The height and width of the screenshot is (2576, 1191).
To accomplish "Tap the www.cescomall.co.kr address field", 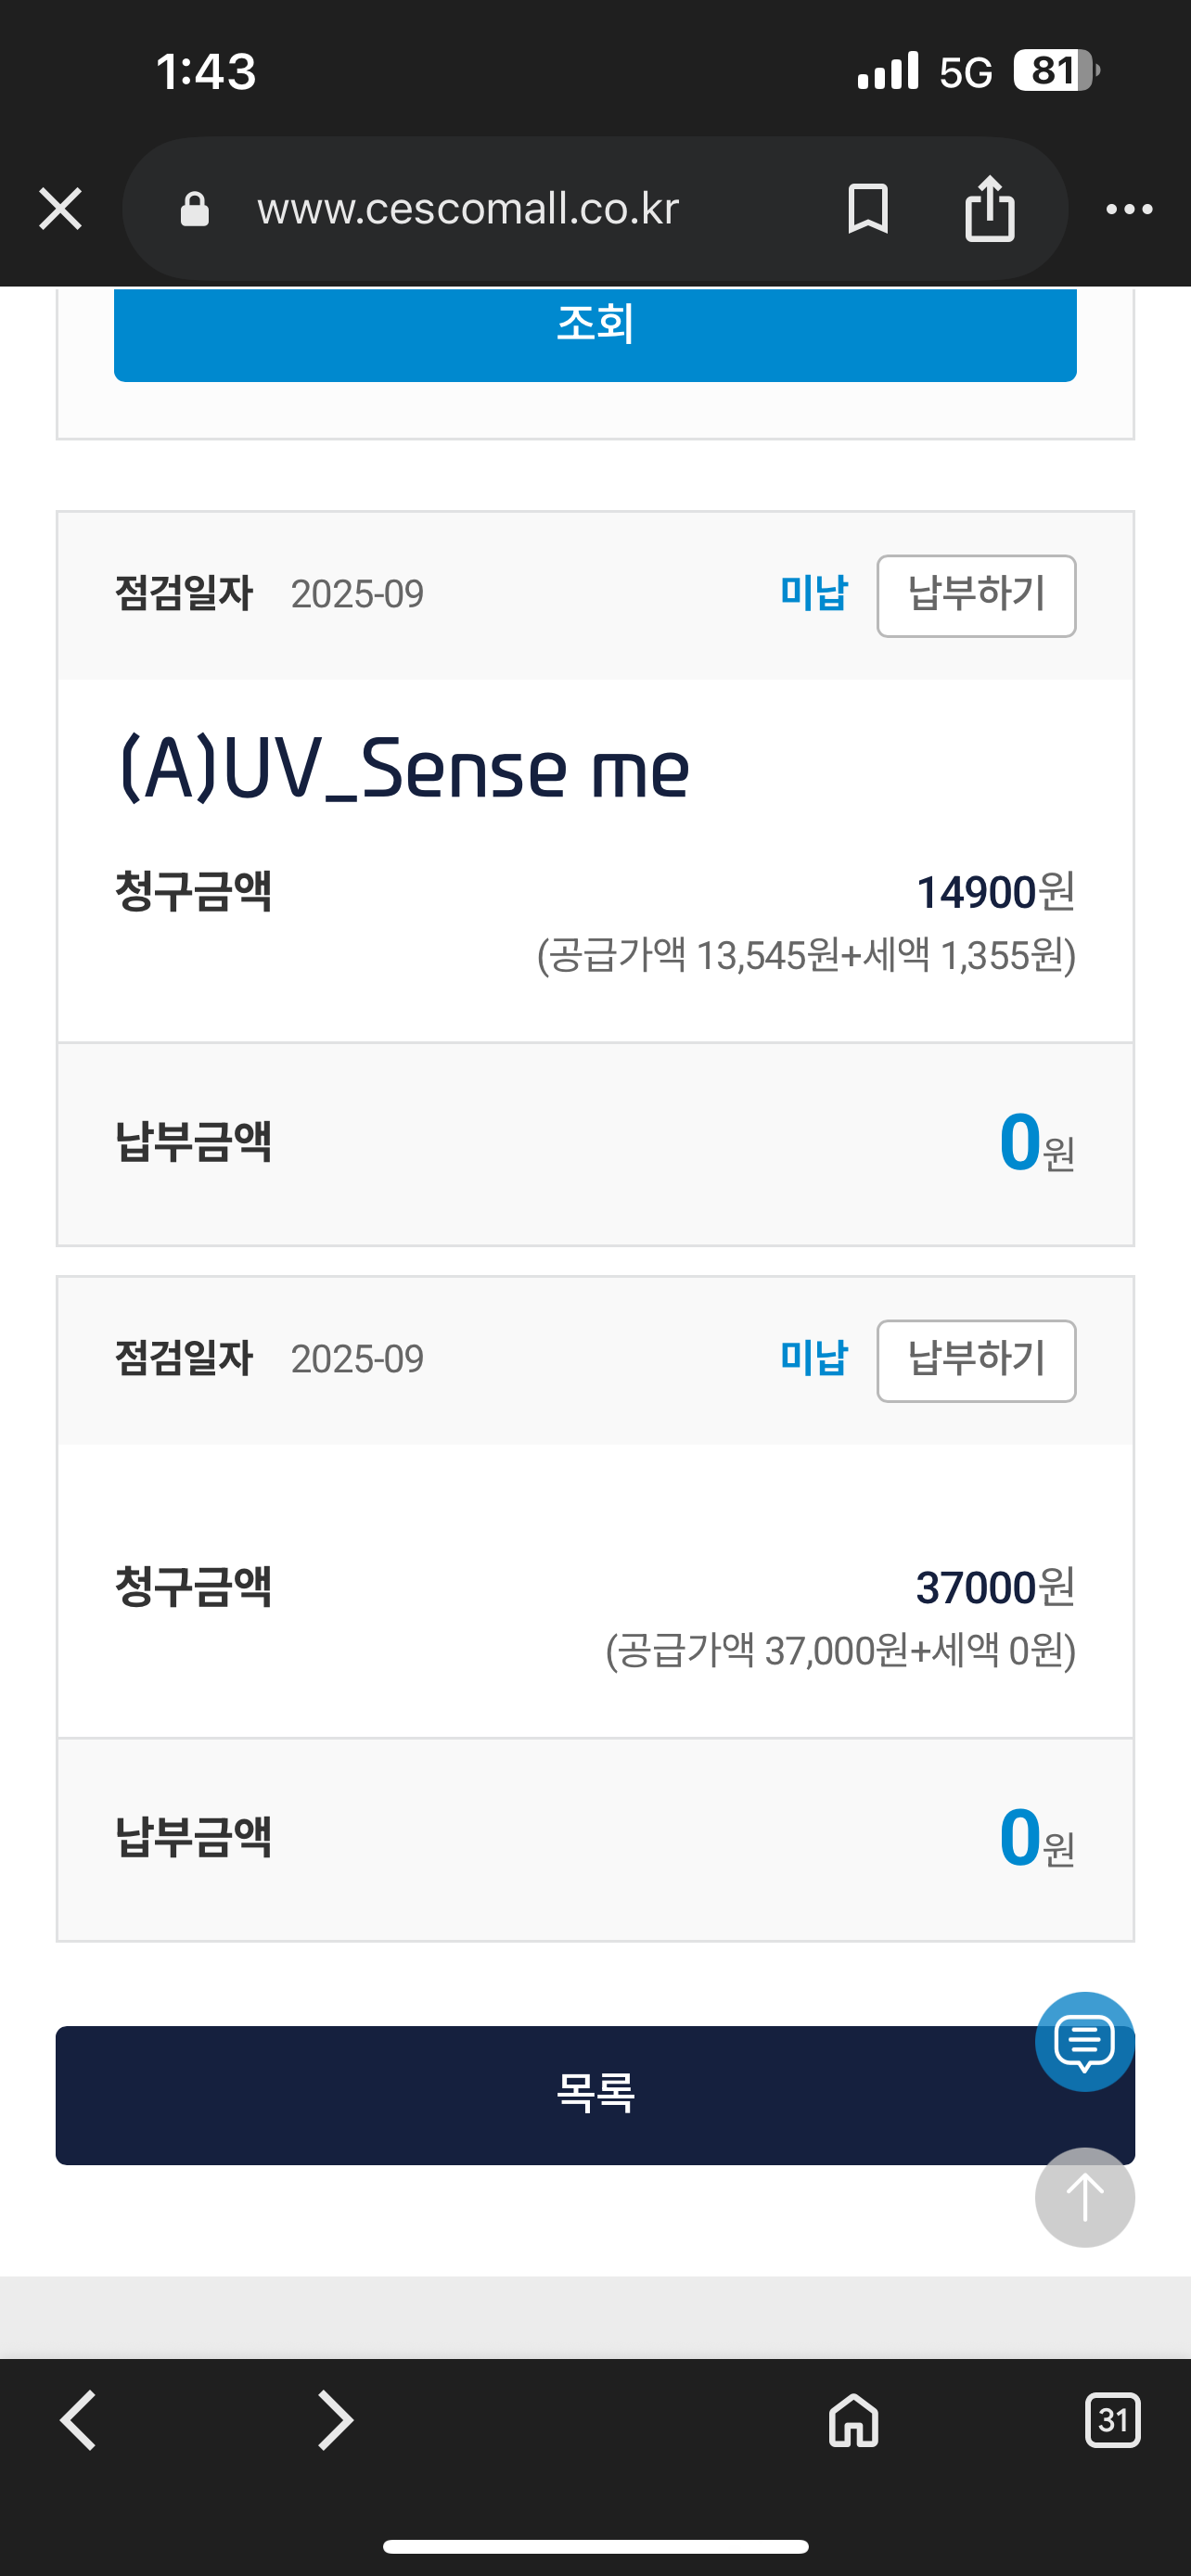I will [468, 209].
